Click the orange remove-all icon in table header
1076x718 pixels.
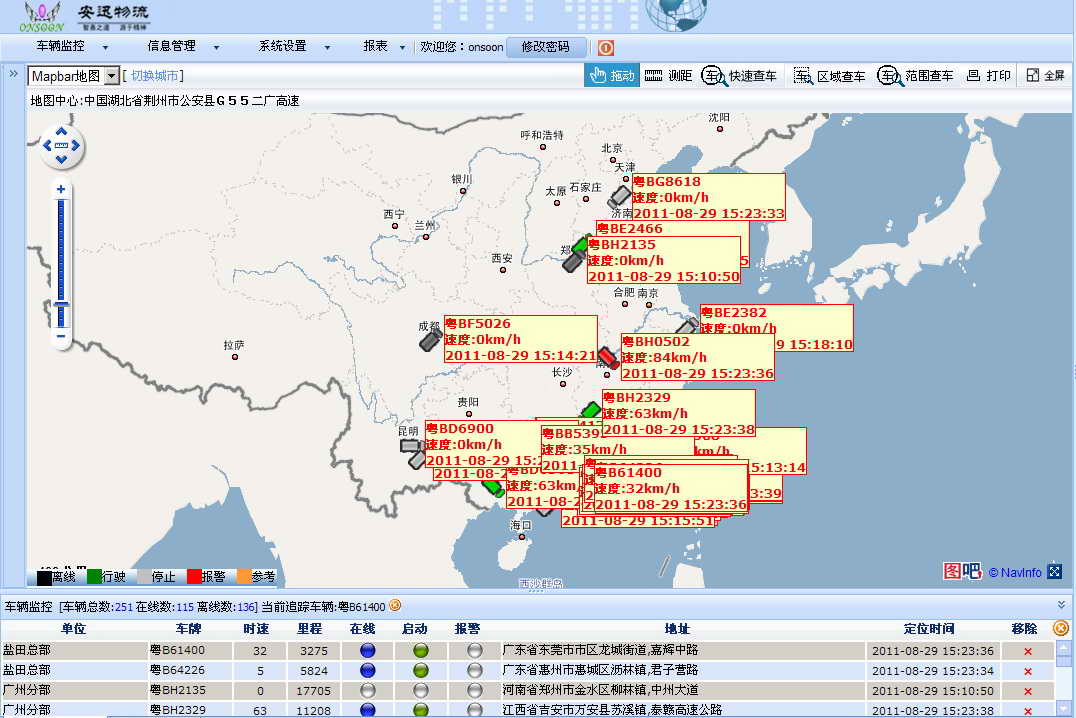click(x=1061, y=628)
